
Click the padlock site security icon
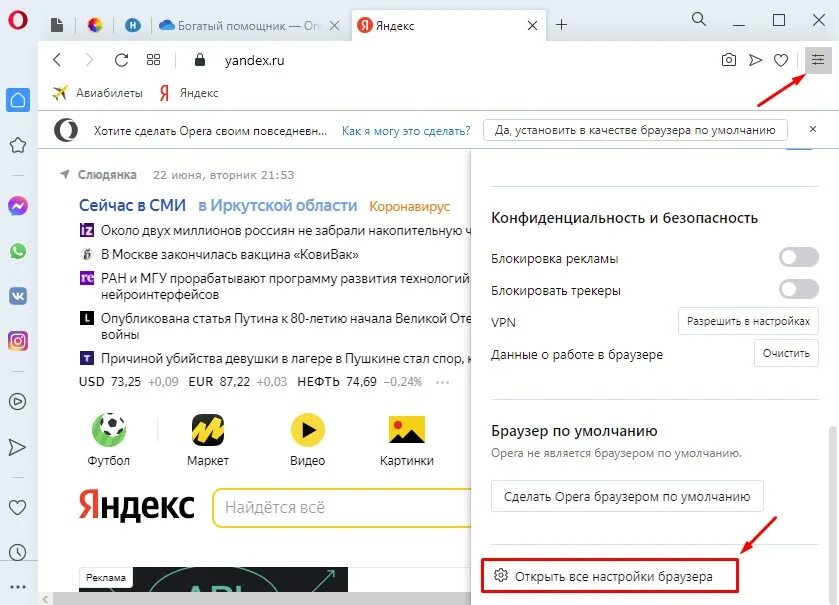[200, 60]
